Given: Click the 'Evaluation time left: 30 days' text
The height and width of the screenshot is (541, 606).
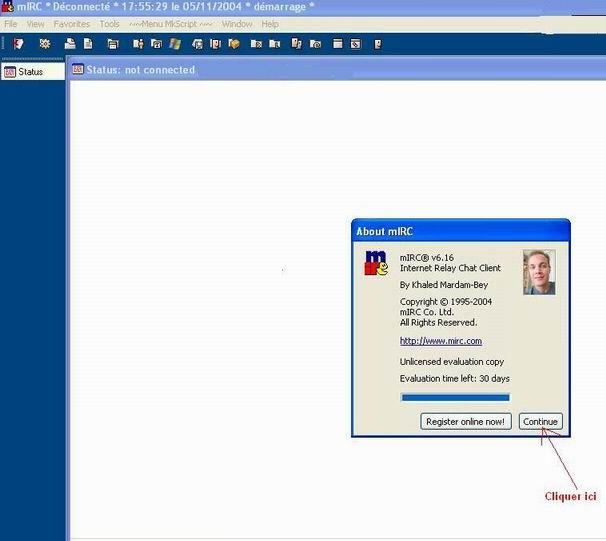Looking at the screenshot, I should pos(454,378).
